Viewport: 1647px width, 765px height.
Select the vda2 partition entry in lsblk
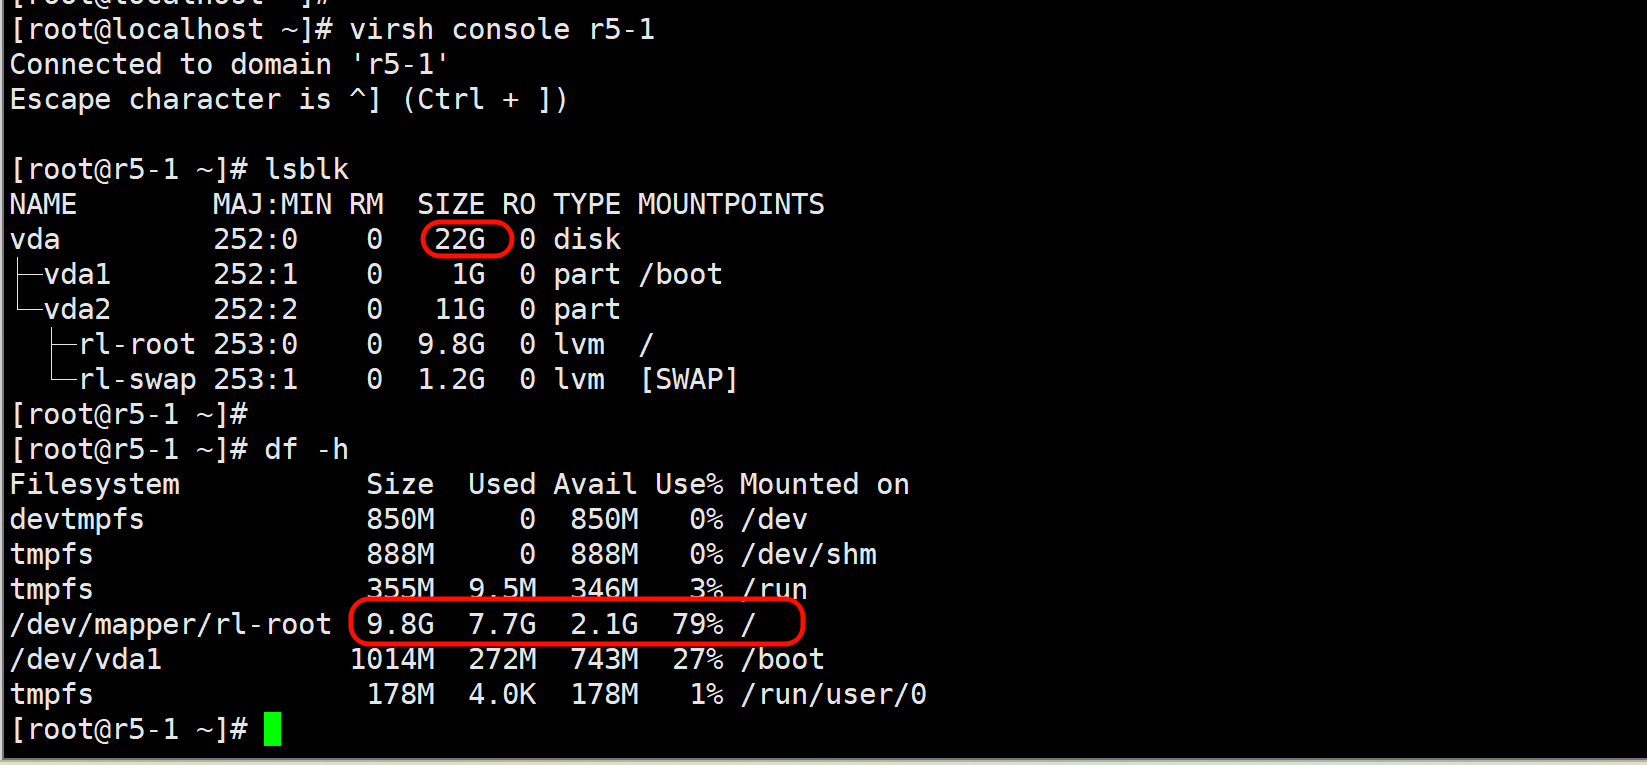coord(77,310)
